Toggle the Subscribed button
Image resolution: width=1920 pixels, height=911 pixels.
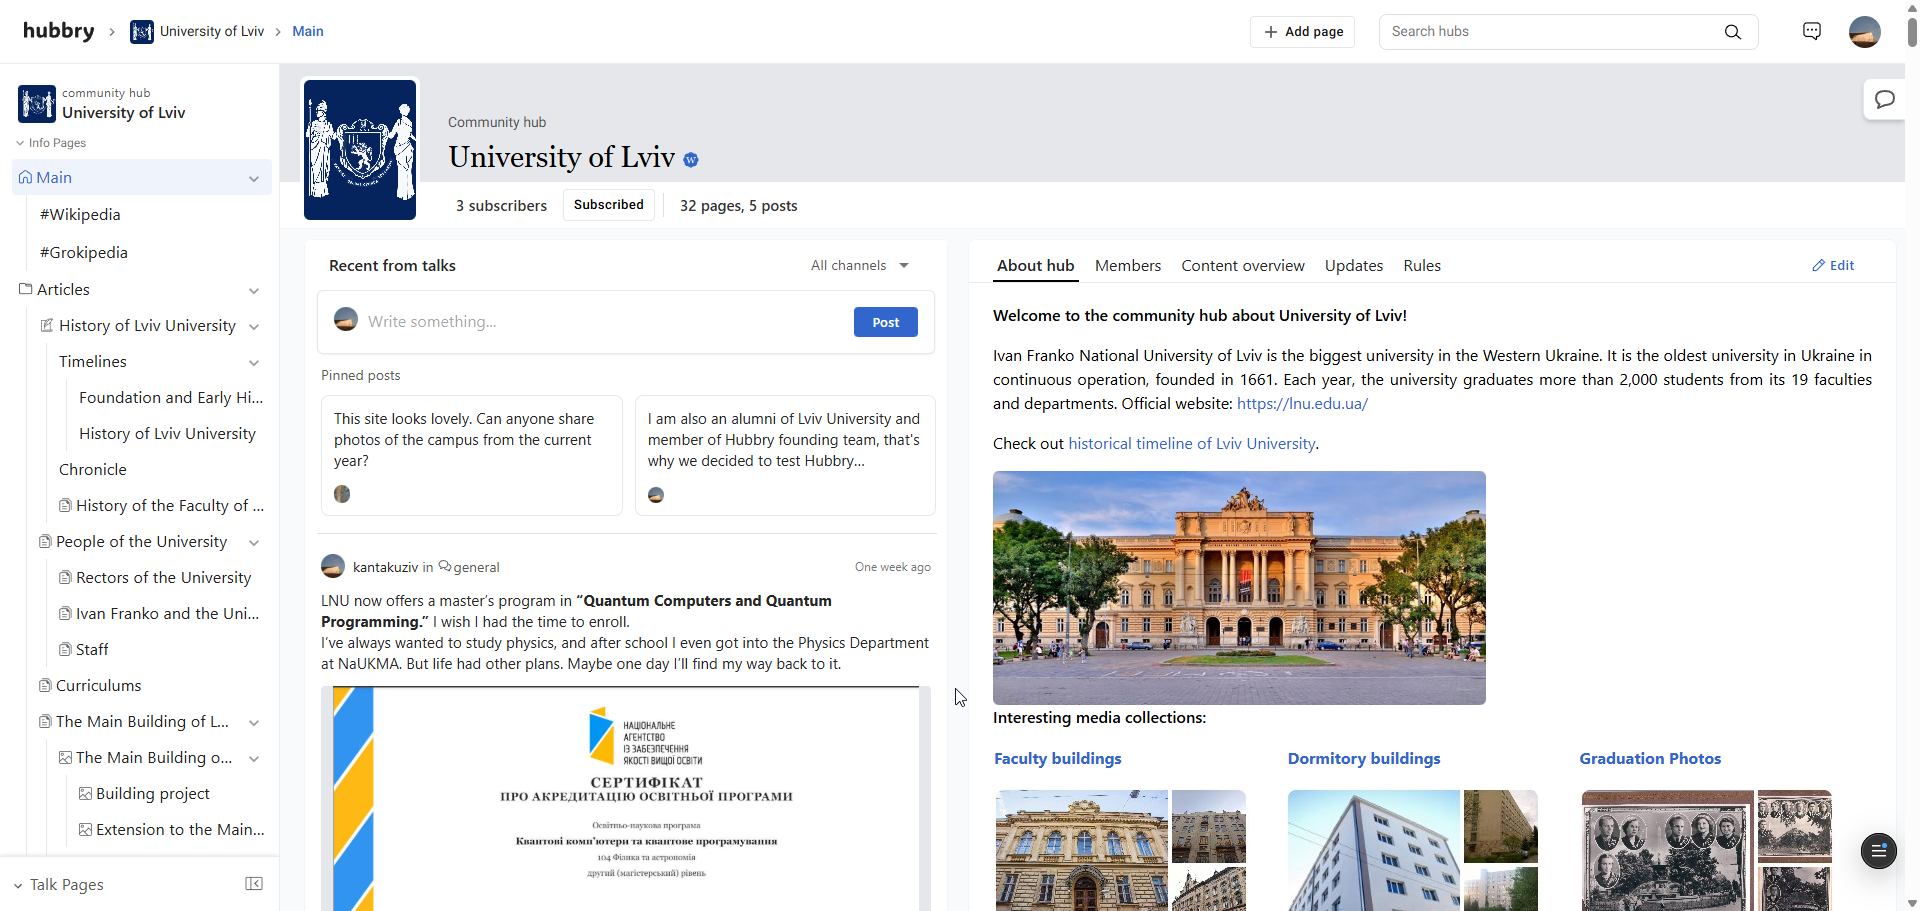608,205
